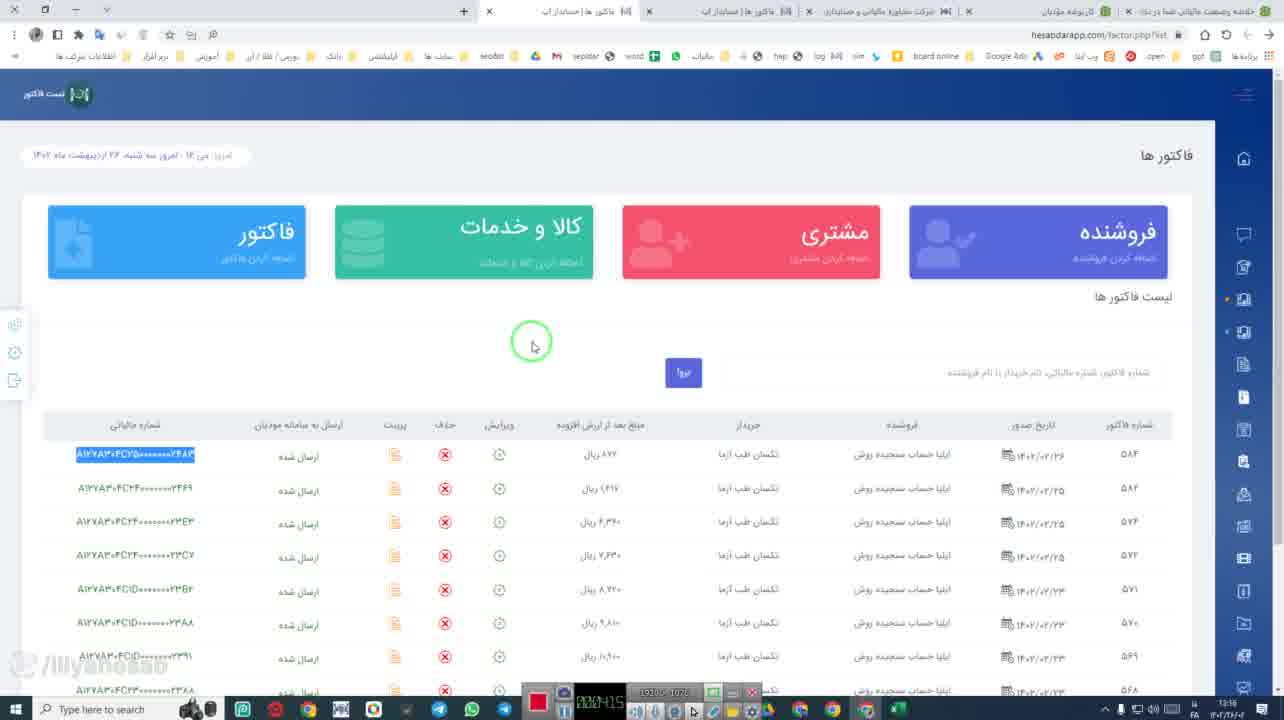Open the بانک bookmarks folder
1284x720 pixels.
coord(341,56)
